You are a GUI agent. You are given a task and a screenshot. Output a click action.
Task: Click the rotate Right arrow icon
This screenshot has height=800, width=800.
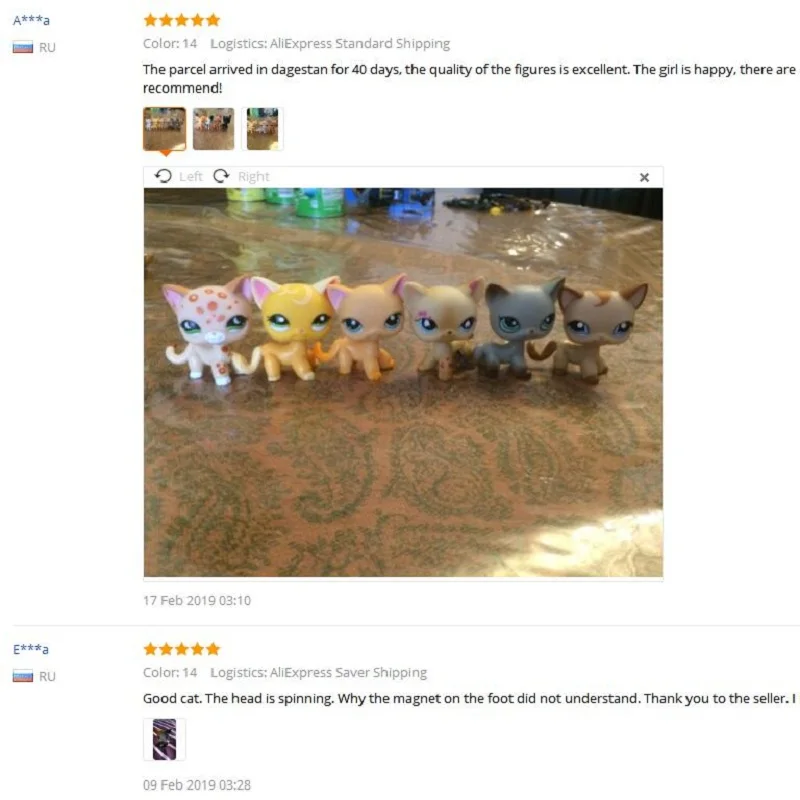[x=221, y=176]
